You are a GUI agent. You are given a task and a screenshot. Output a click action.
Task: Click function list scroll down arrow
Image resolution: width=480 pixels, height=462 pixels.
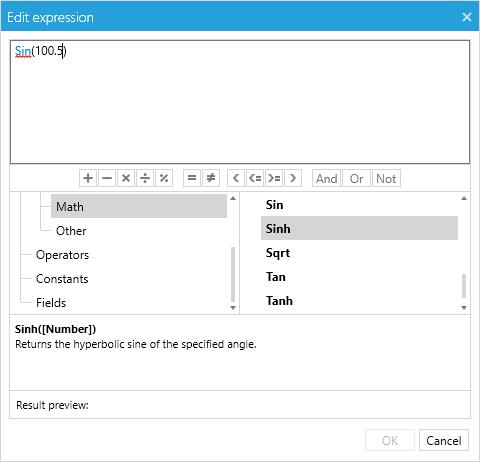pos(464,308)
